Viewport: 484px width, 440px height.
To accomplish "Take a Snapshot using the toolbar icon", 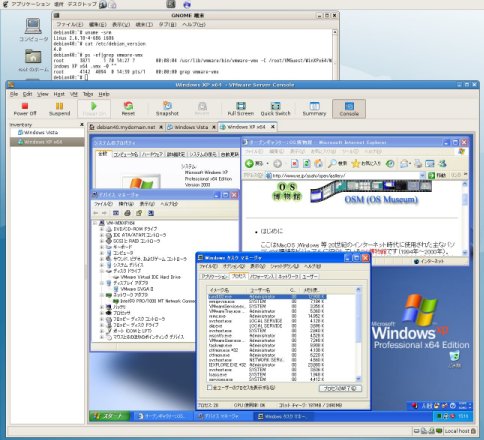I will tap(167, 106).
